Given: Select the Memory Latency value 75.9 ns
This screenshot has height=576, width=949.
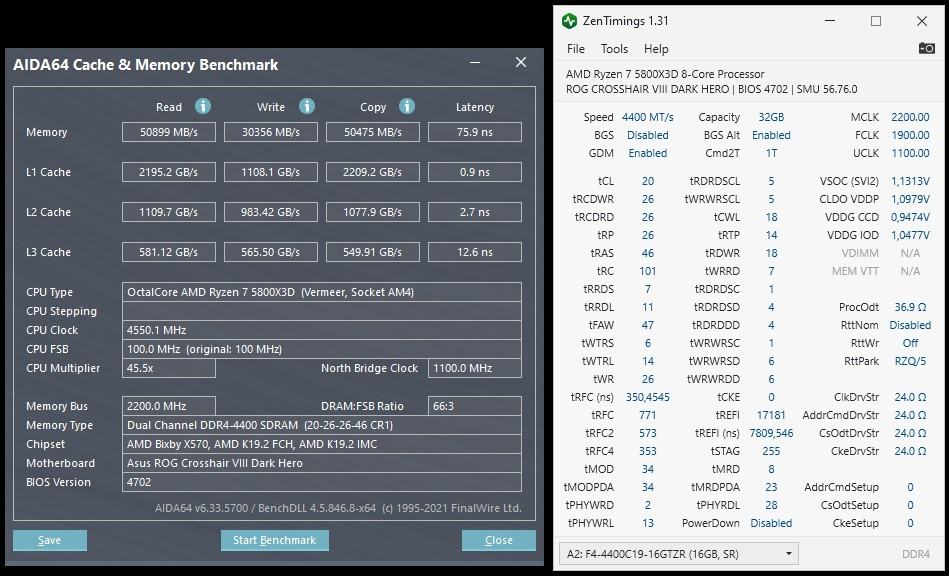Looking at the screenshot, I should click(x=474, y=132).
